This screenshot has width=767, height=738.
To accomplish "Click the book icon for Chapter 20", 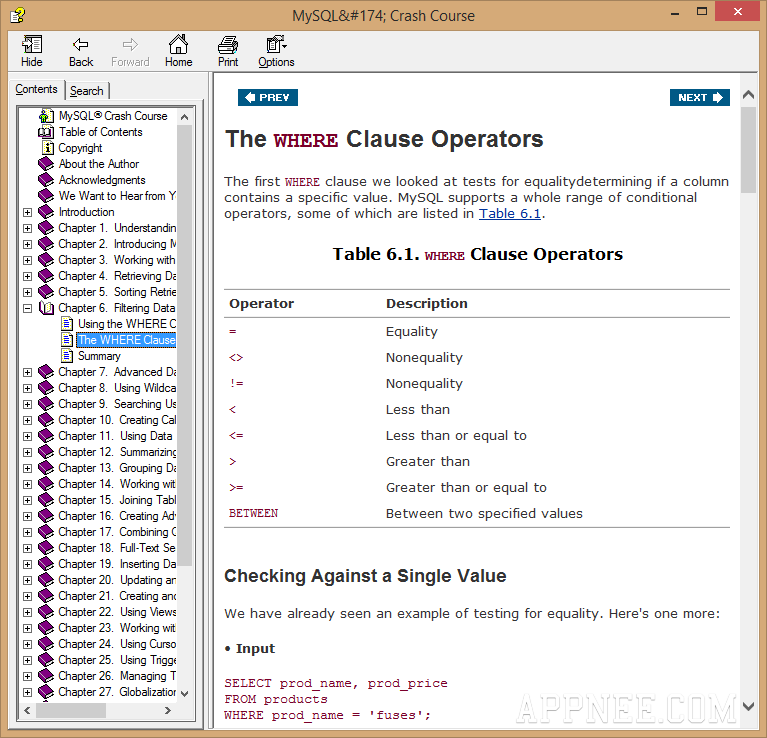I will pos(46,580).
